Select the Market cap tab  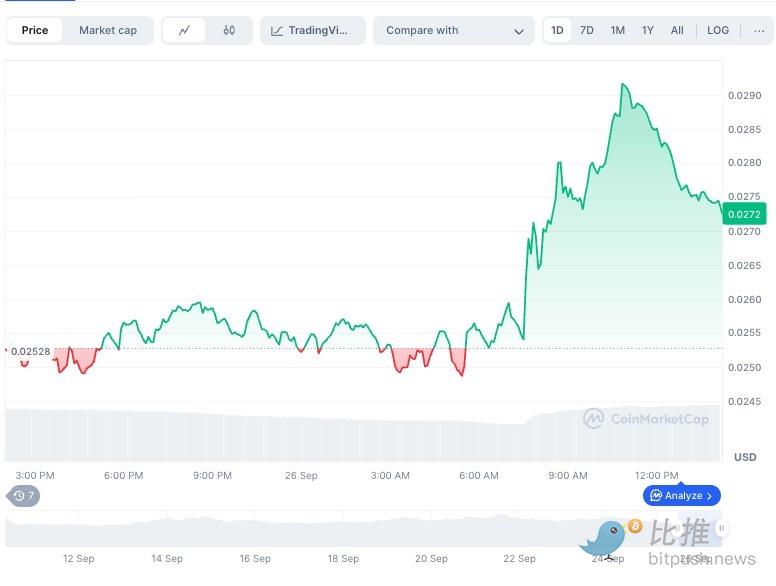tap(108, 30)
